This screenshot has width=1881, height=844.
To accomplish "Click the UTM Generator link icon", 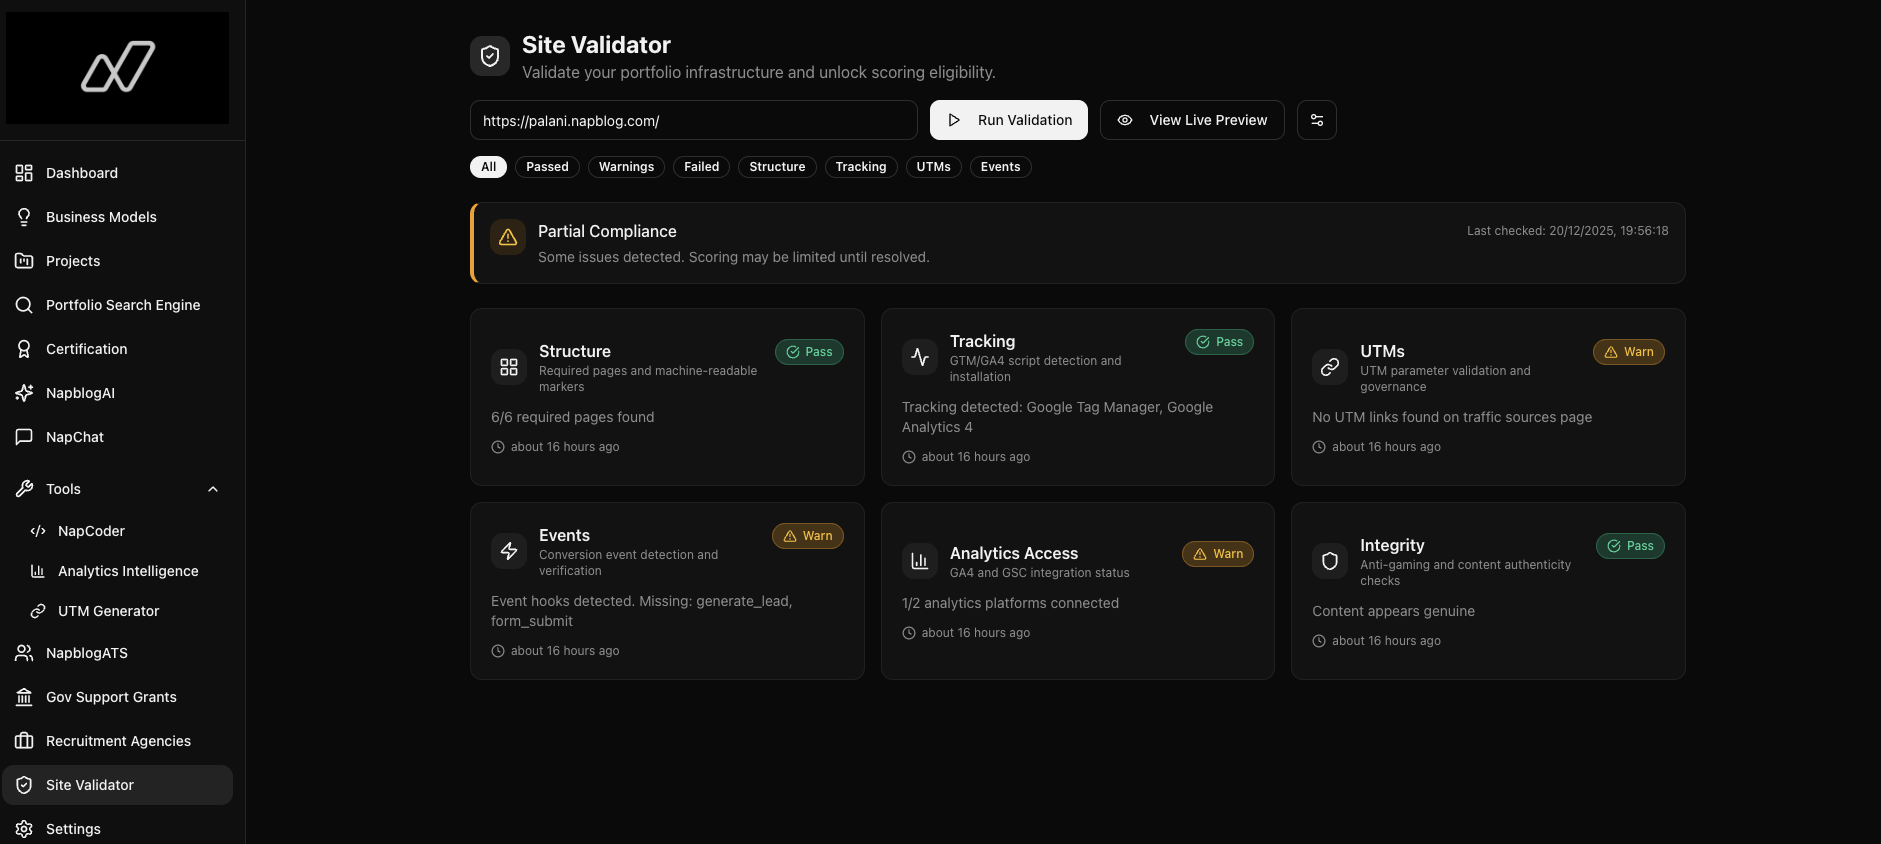I will 38,611.
